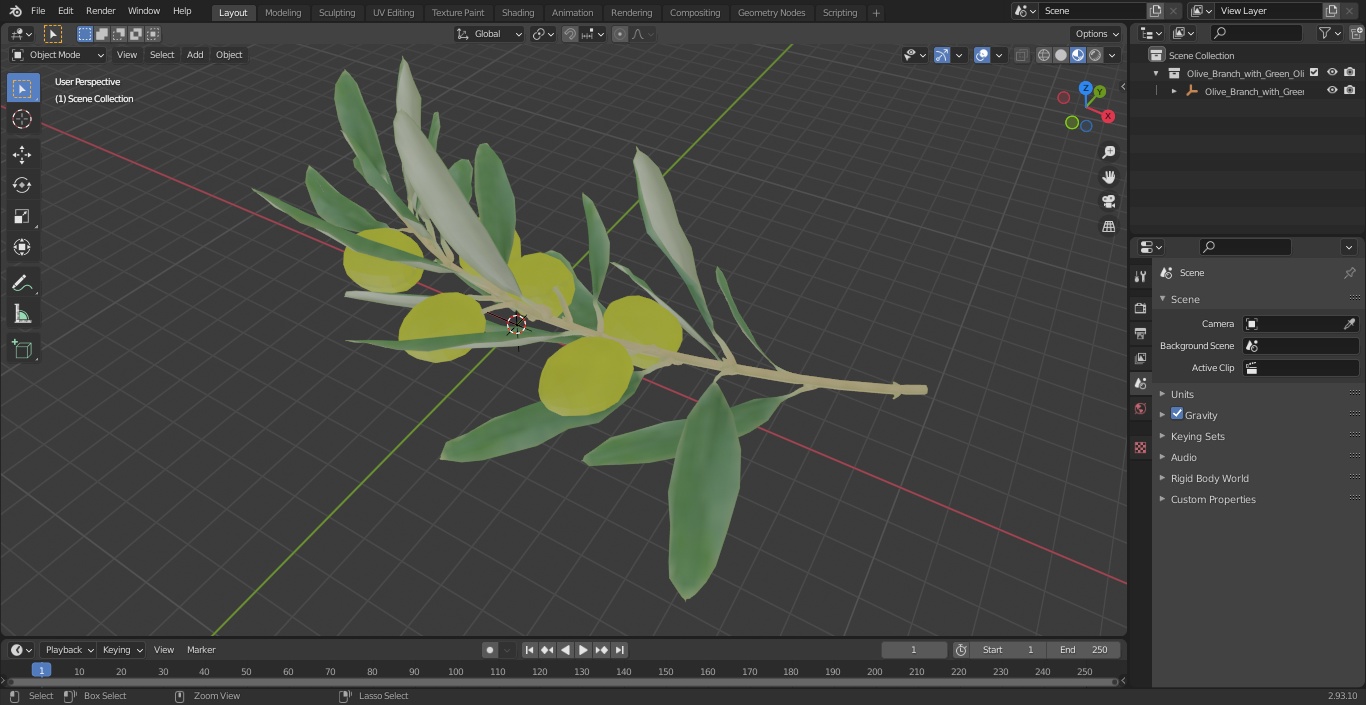Expand the Rigid Body World panel

[1209, 478]
